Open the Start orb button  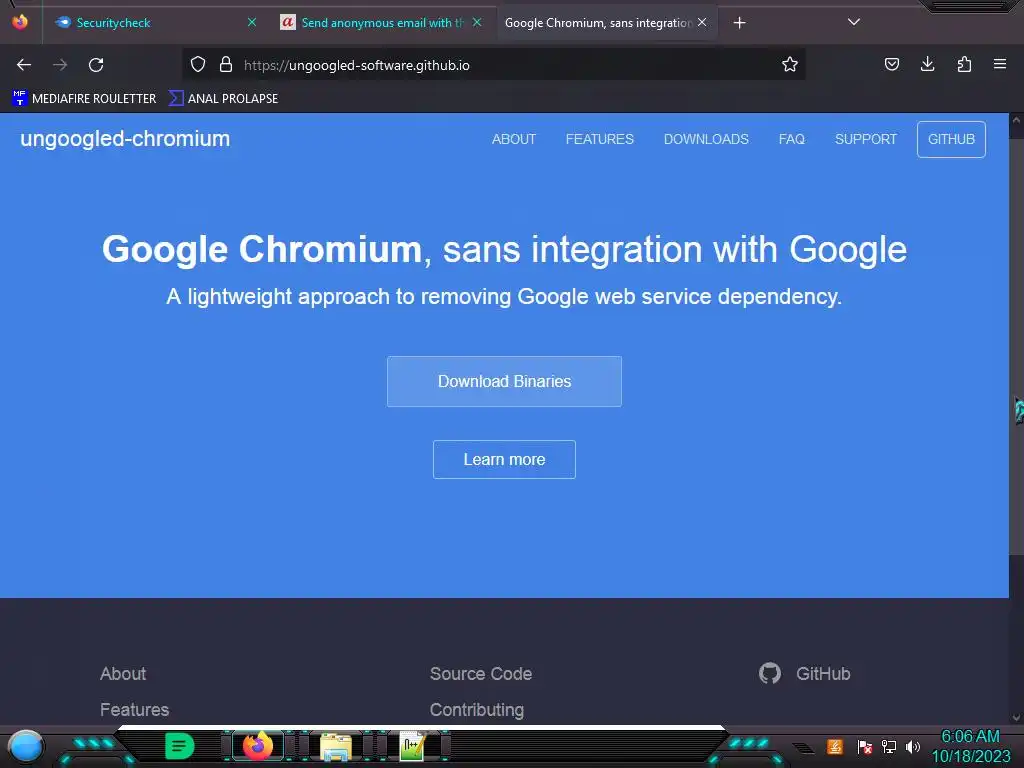pyautogui.click(x=25, y=746)
